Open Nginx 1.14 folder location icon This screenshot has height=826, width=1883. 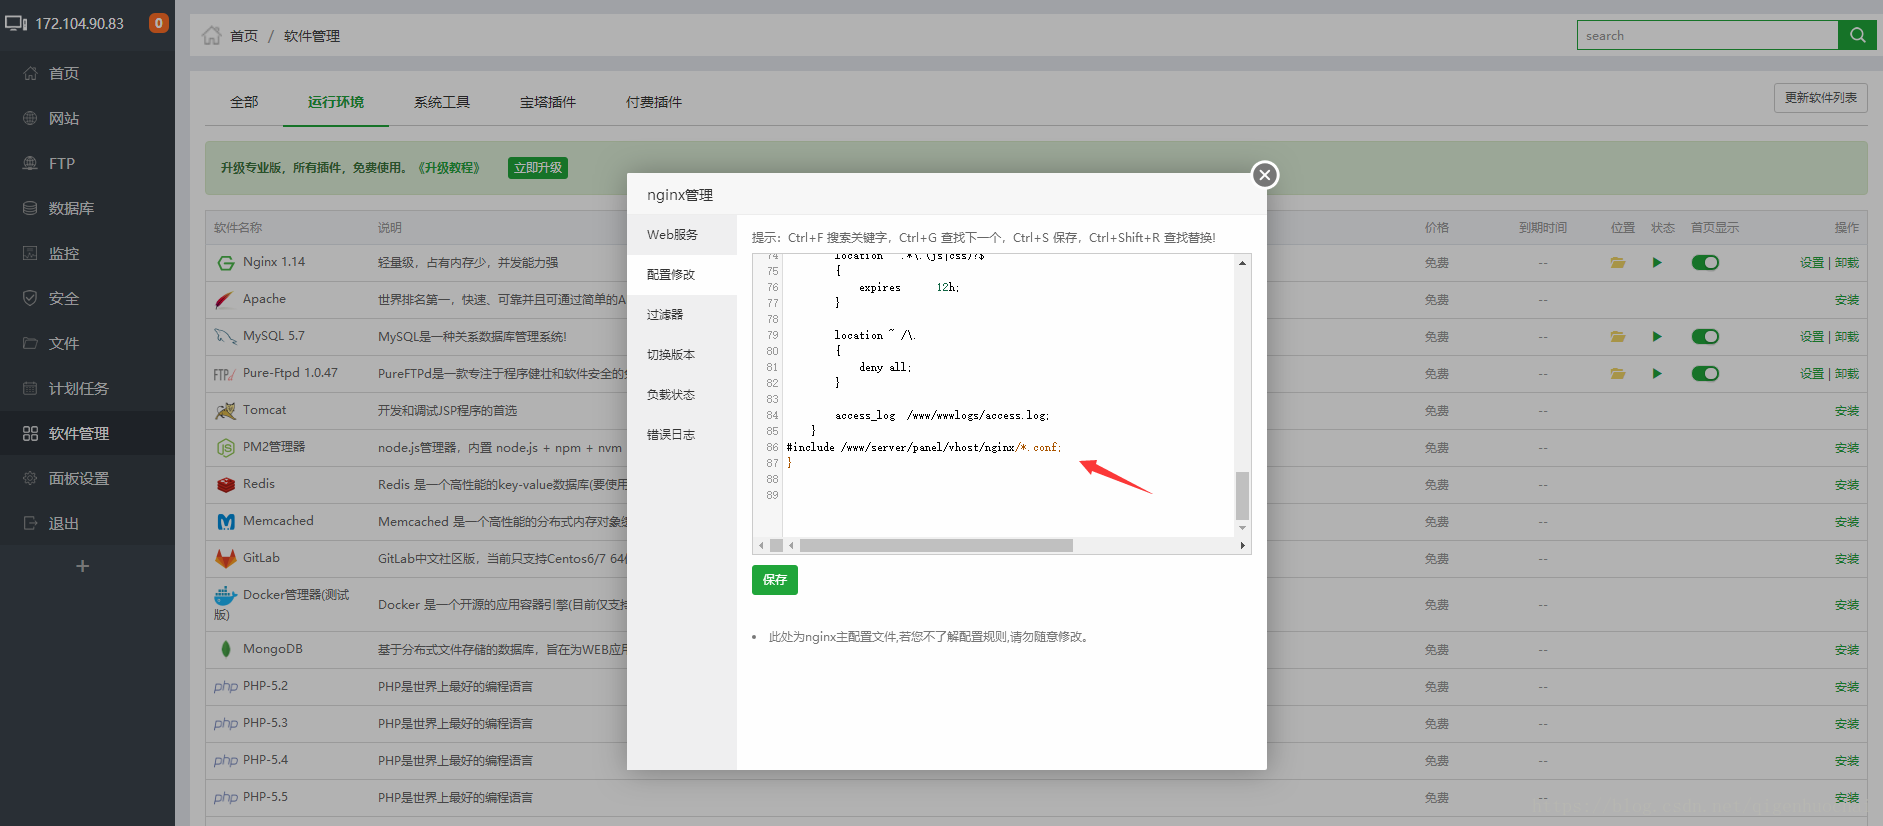1617,263
